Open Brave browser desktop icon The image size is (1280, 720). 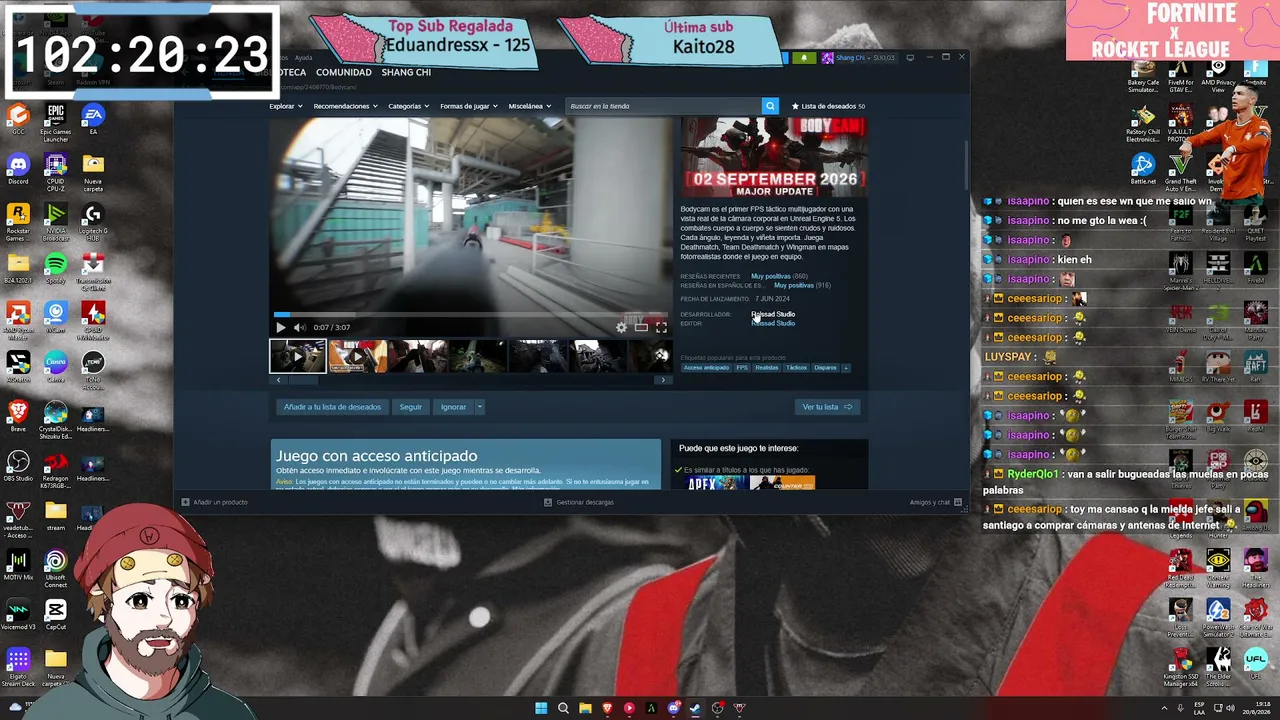click(x=18, y=415)
